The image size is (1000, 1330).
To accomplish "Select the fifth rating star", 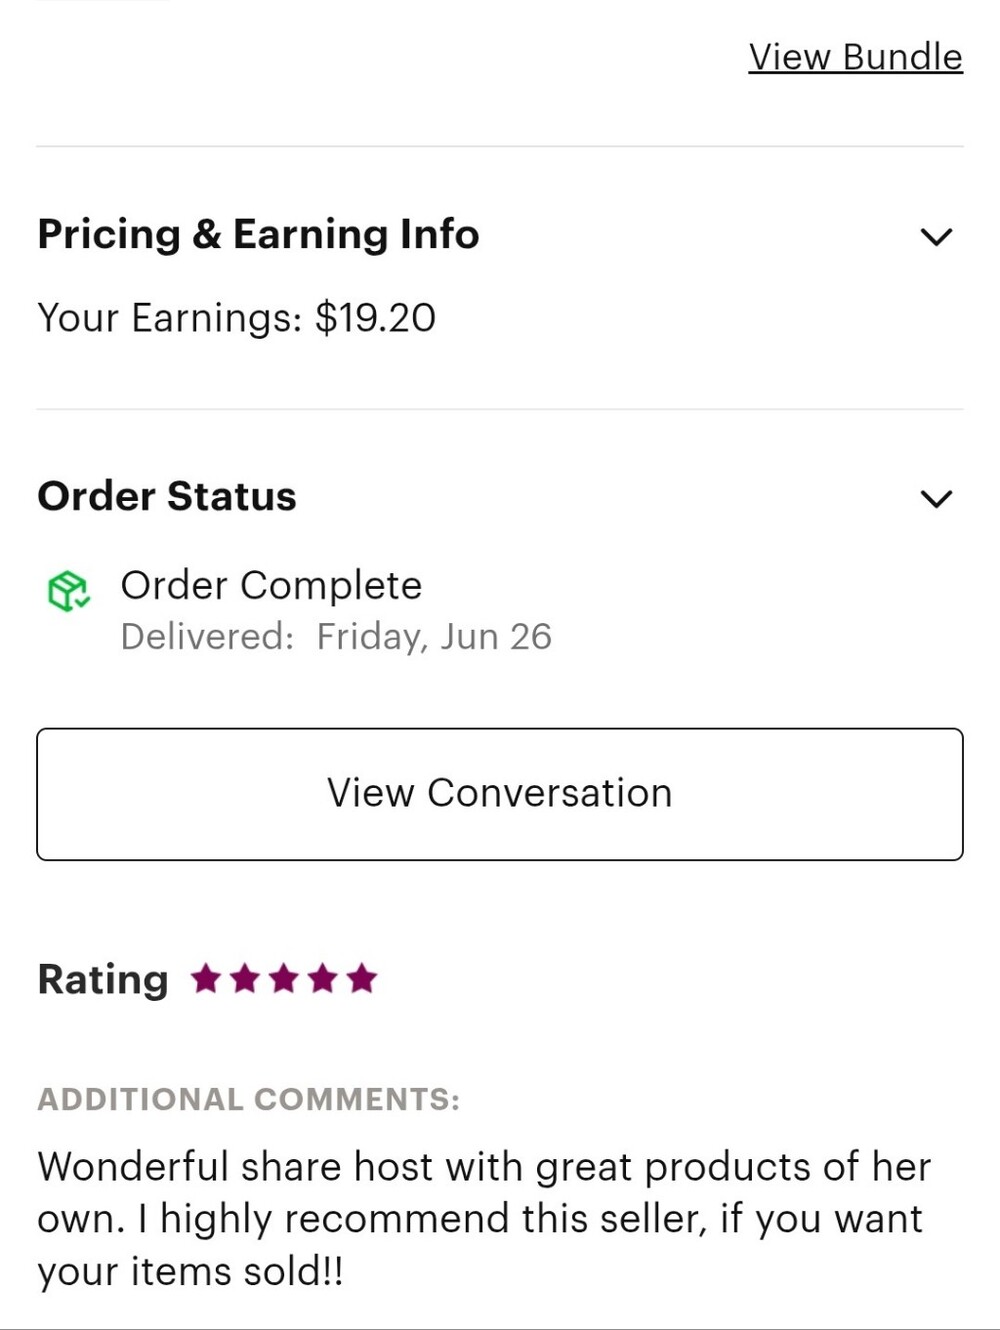I will 362,978.
